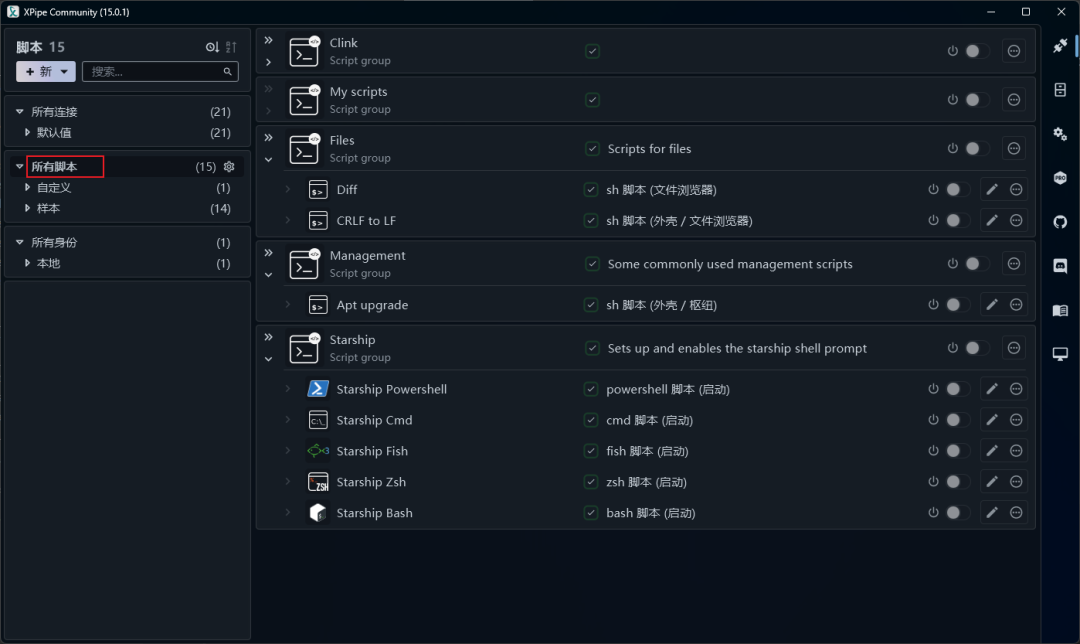Open the 新 button dropdown arrow

click(x=64, y=72)
